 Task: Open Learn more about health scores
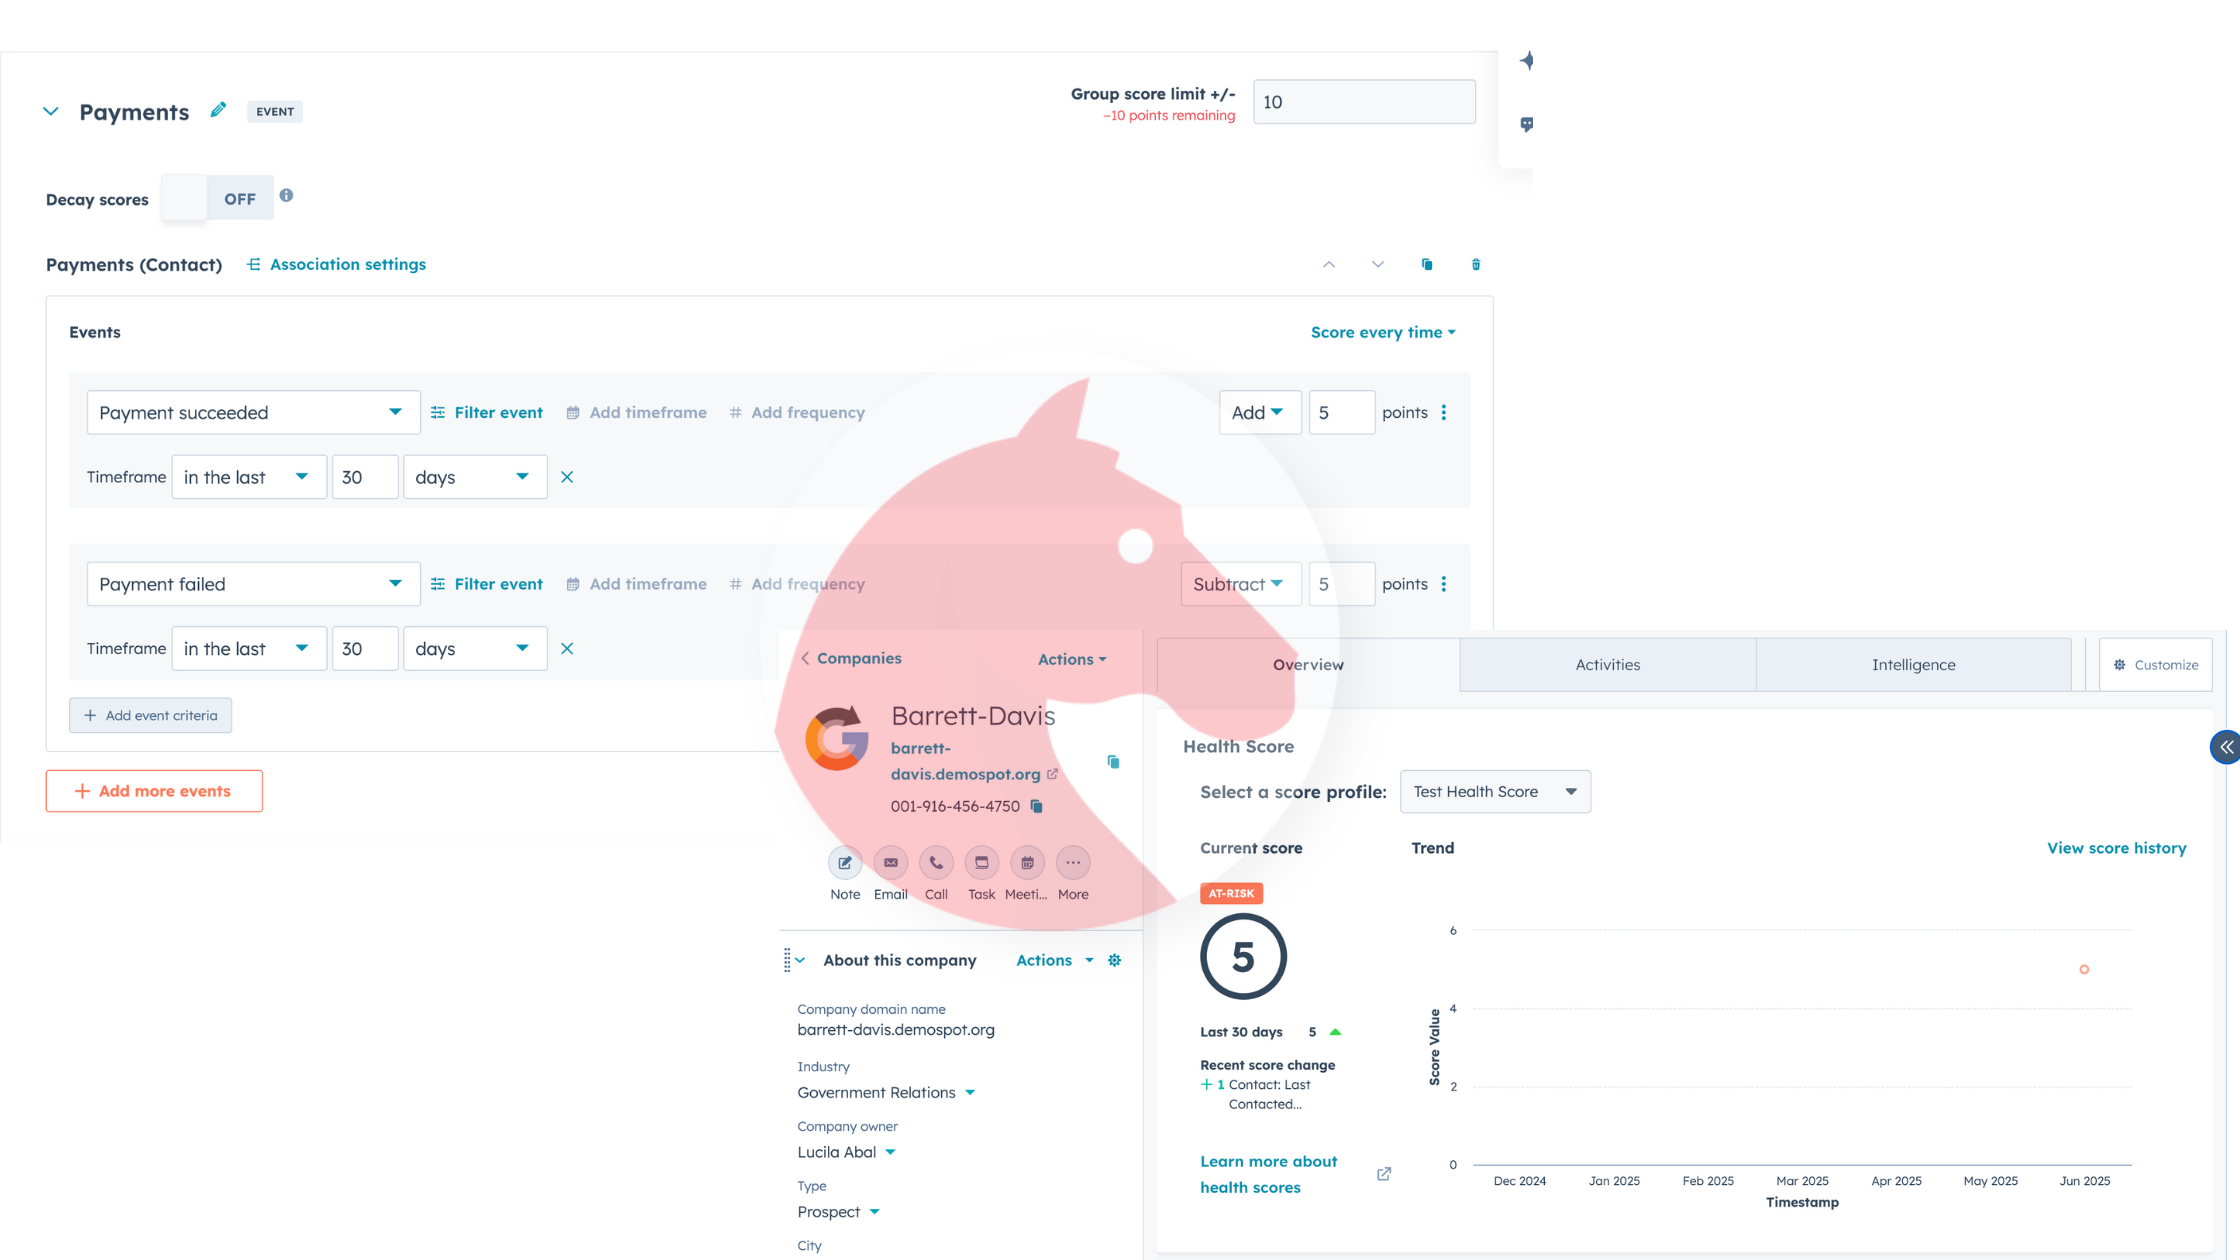click(x=1268, y=1174)
